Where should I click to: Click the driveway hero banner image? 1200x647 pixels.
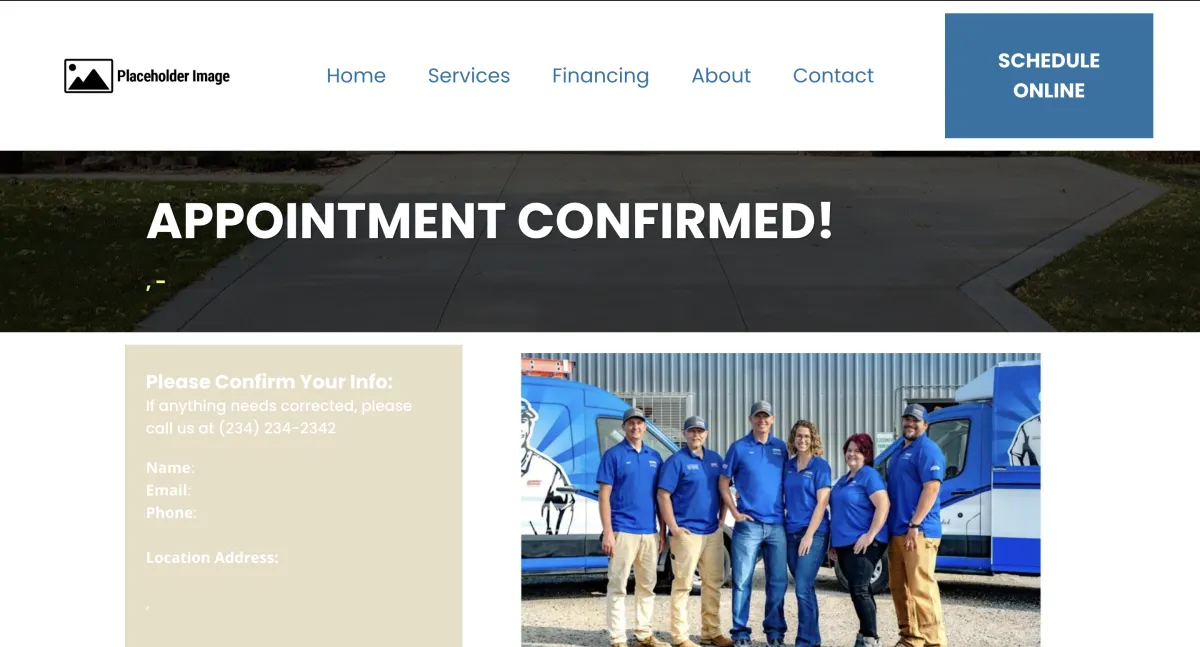click(600, 241)
